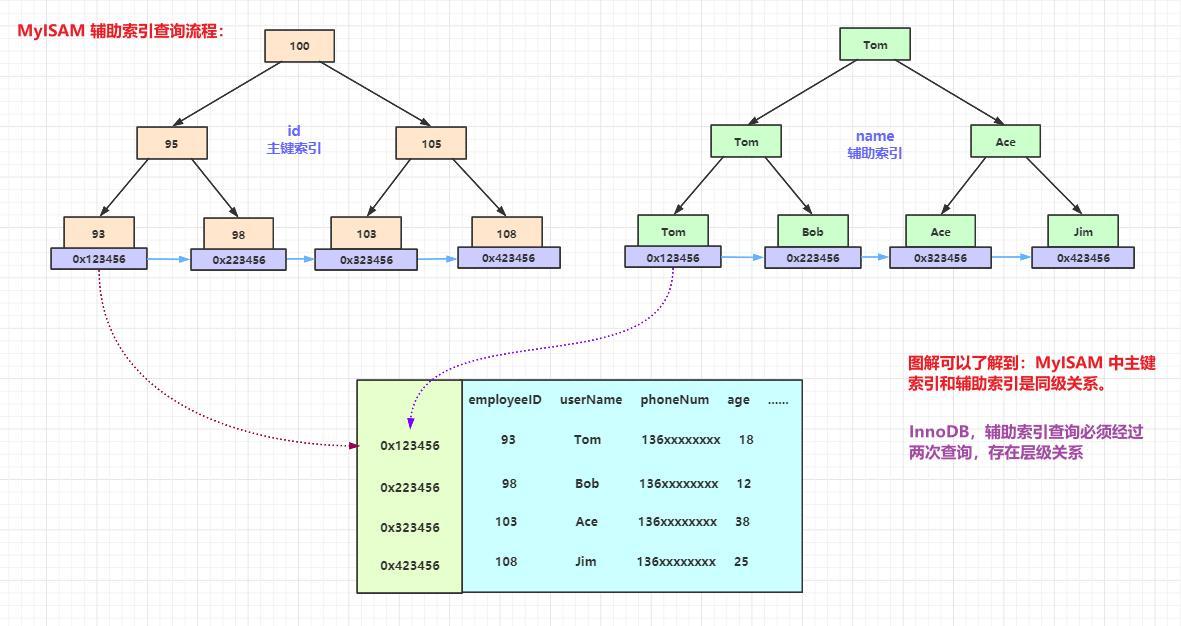
Task: Click the 'name 辅助索引' label
Action: pos(874,143)
